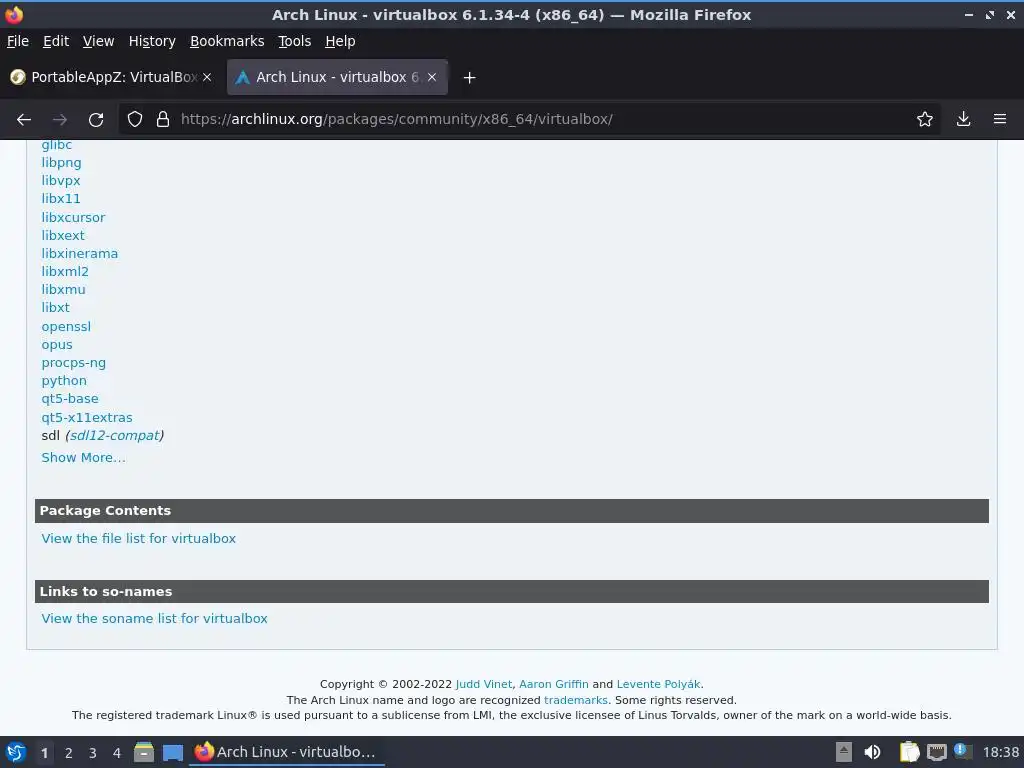Switch to virtual desktop 4
Viewport: 1024px width, 768px height.
(117, 753)
